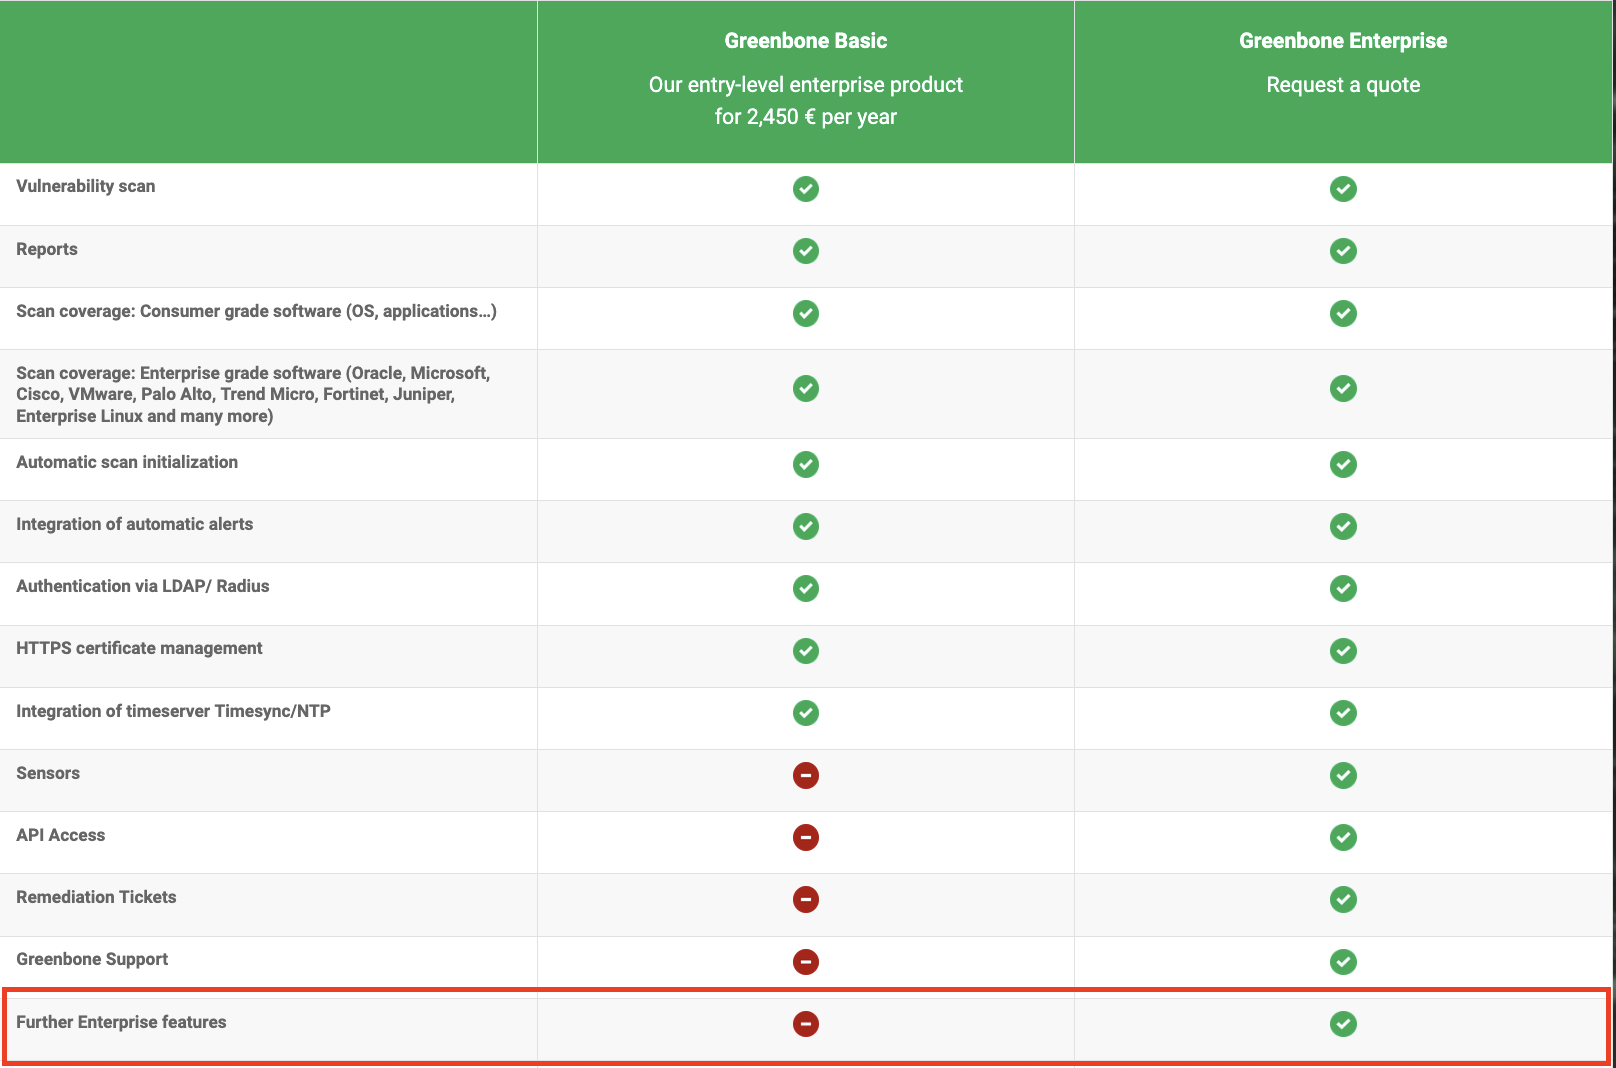Click the red minus icon for Greenbone Support
1616x1068 pixels.
(805, 961)
